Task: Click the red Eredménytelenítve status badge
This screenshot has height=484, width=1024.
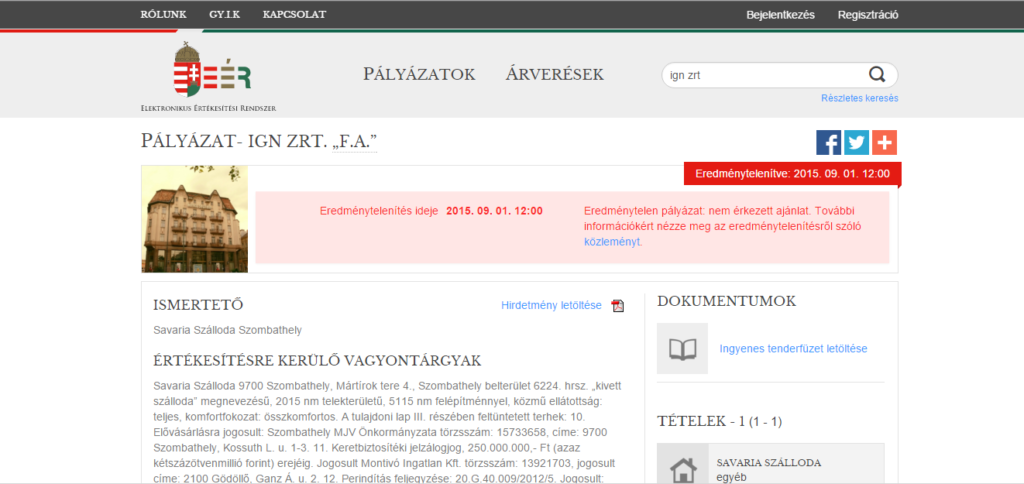Action: [792, 174]
